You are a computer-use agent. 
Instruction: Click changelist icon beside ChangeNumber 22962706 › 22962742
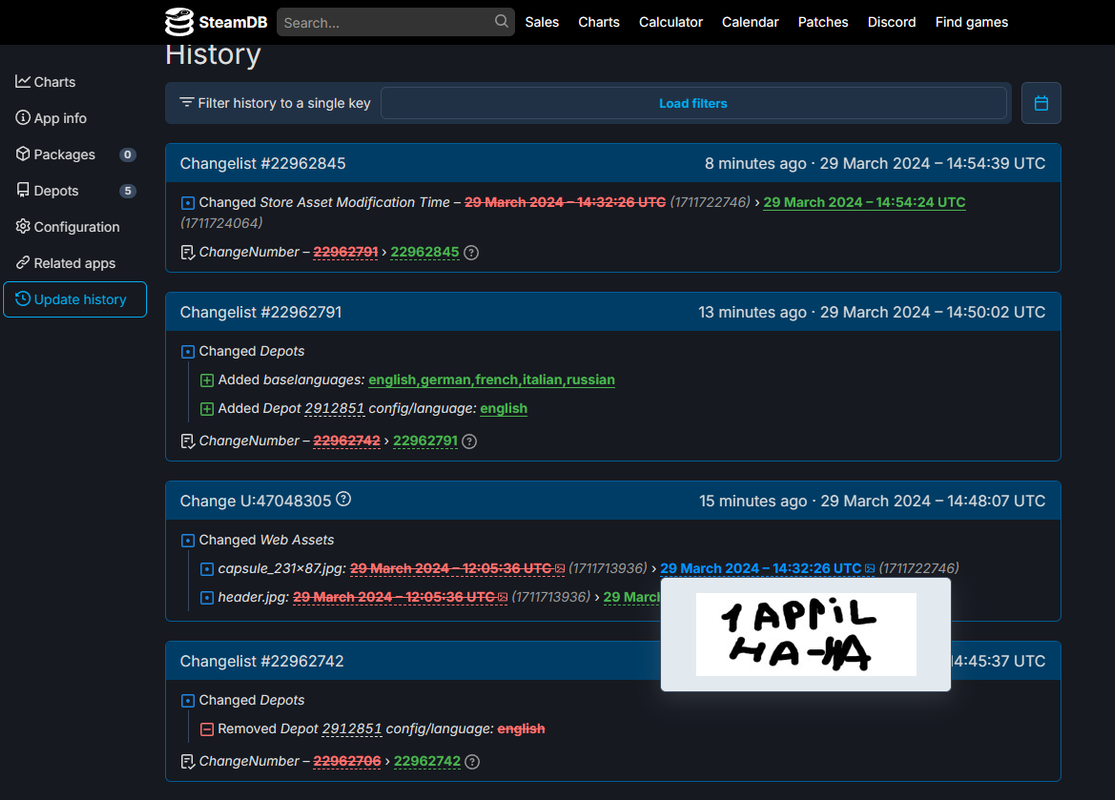(188, 762)
